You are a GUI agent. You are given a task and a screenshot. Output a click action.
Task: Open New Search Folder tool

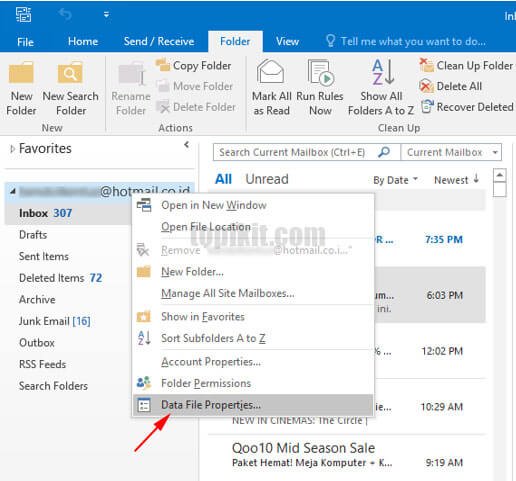[70, 88]
